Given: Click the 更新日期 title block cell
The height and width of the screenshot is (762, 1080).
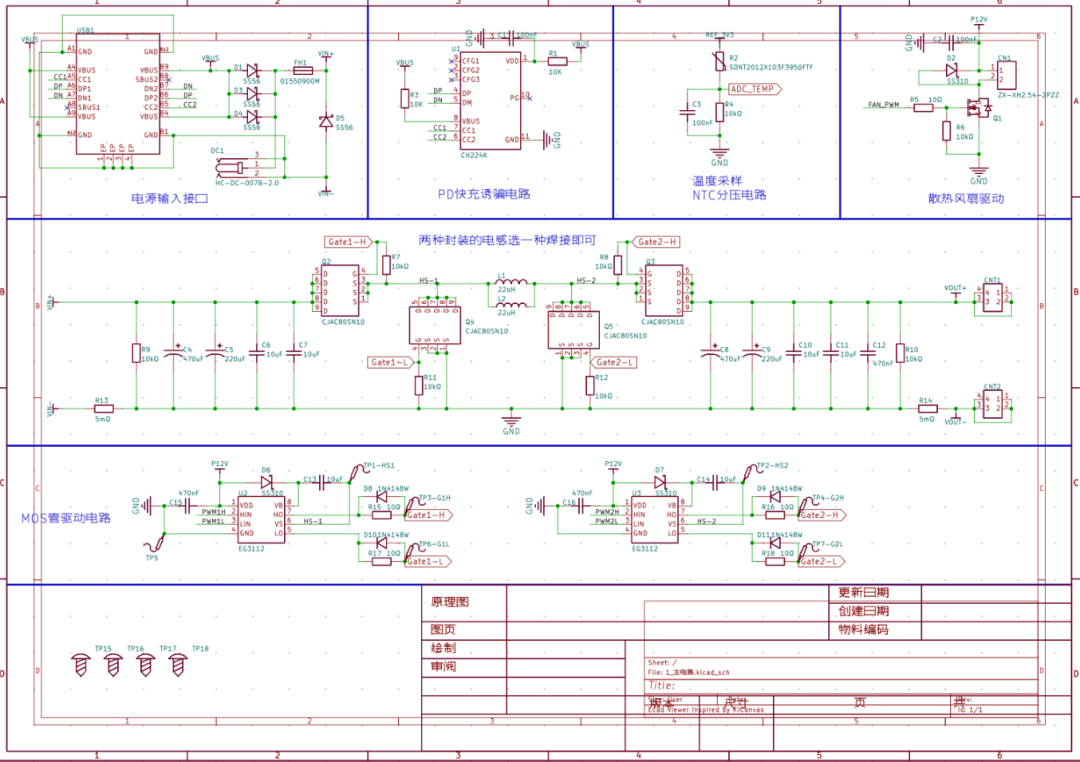Looking at the screenshot, I should (x=863, y=593).
